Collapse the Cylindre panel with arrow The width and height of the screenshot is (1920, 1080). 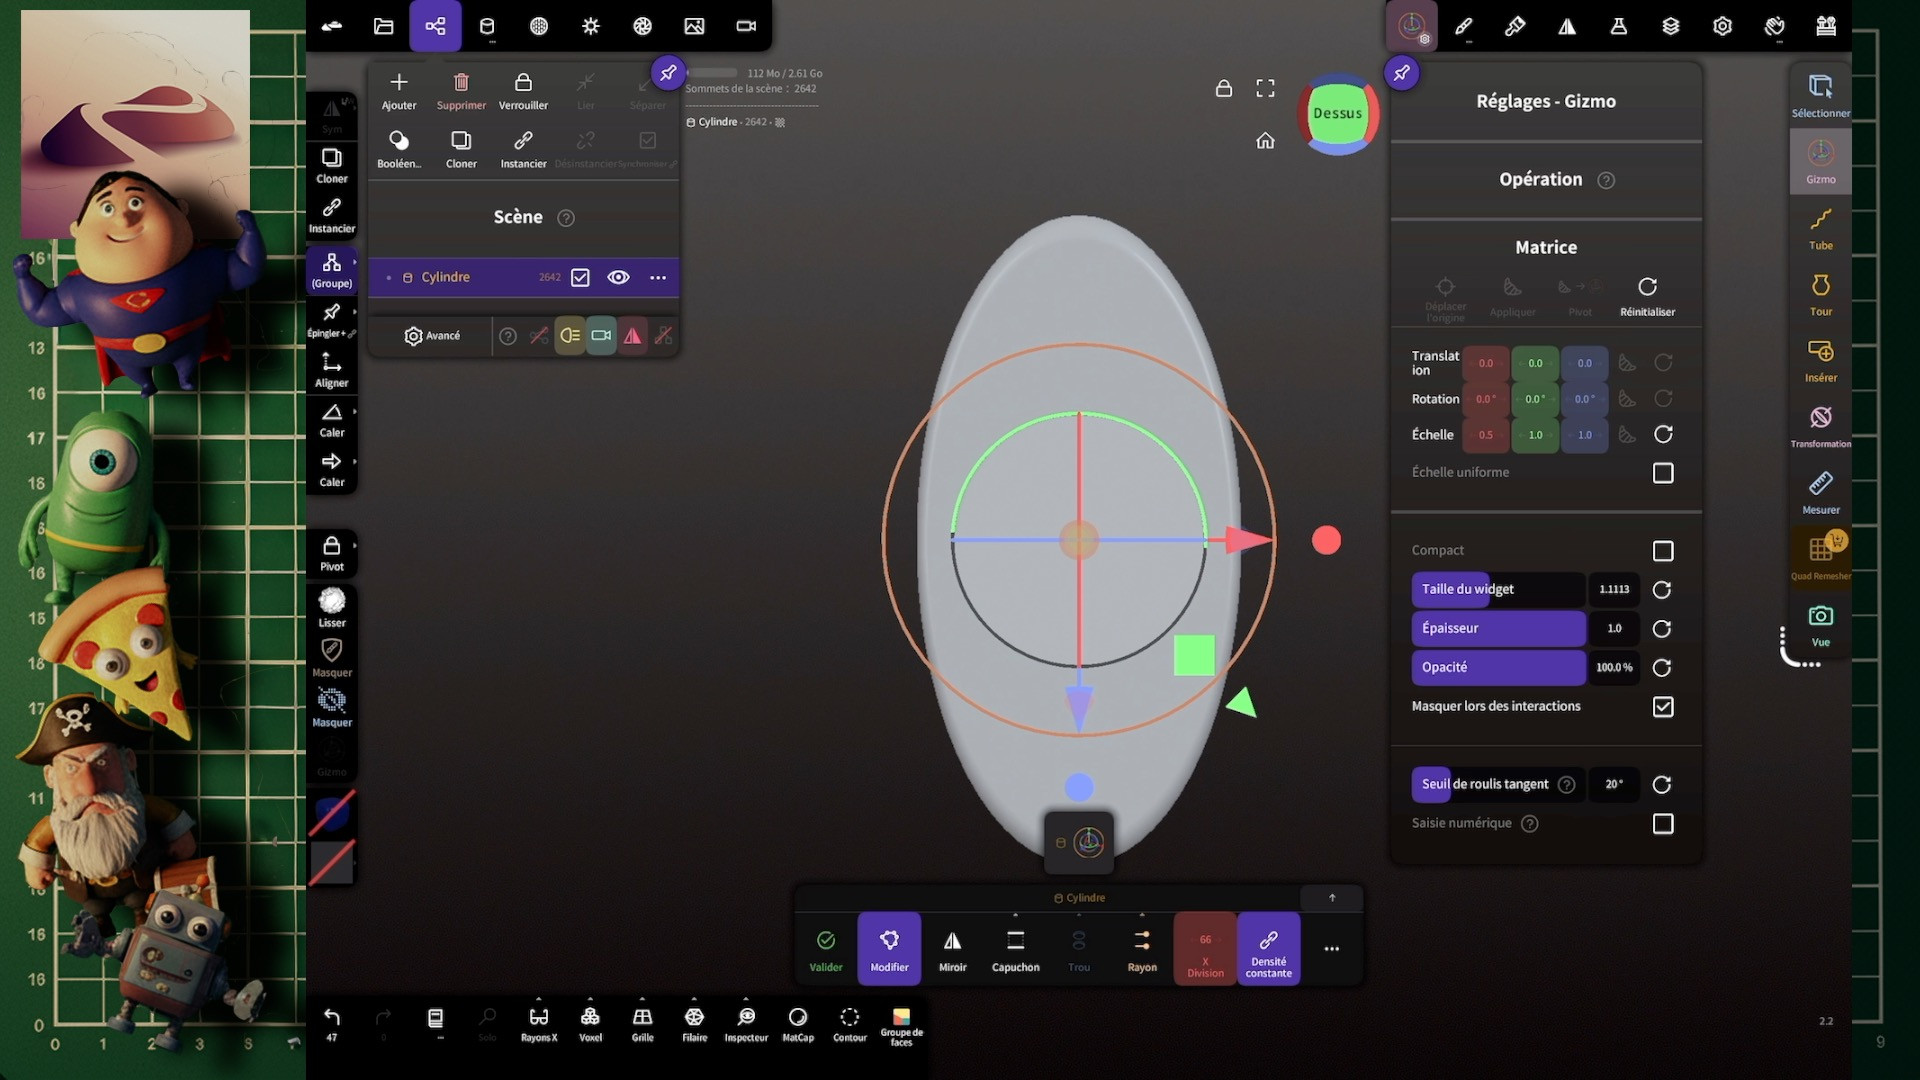click(x=1331, y=898)
